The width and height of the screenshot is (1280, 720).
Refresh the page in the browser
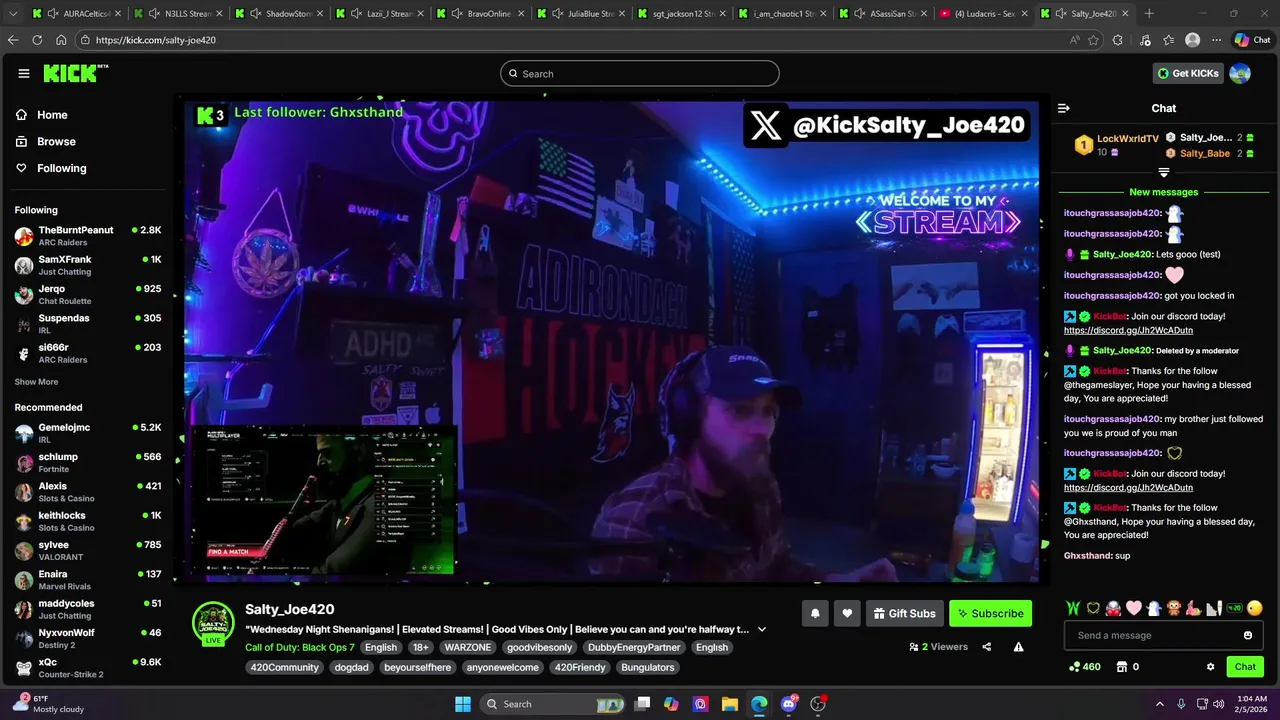(x=37, y=40)
